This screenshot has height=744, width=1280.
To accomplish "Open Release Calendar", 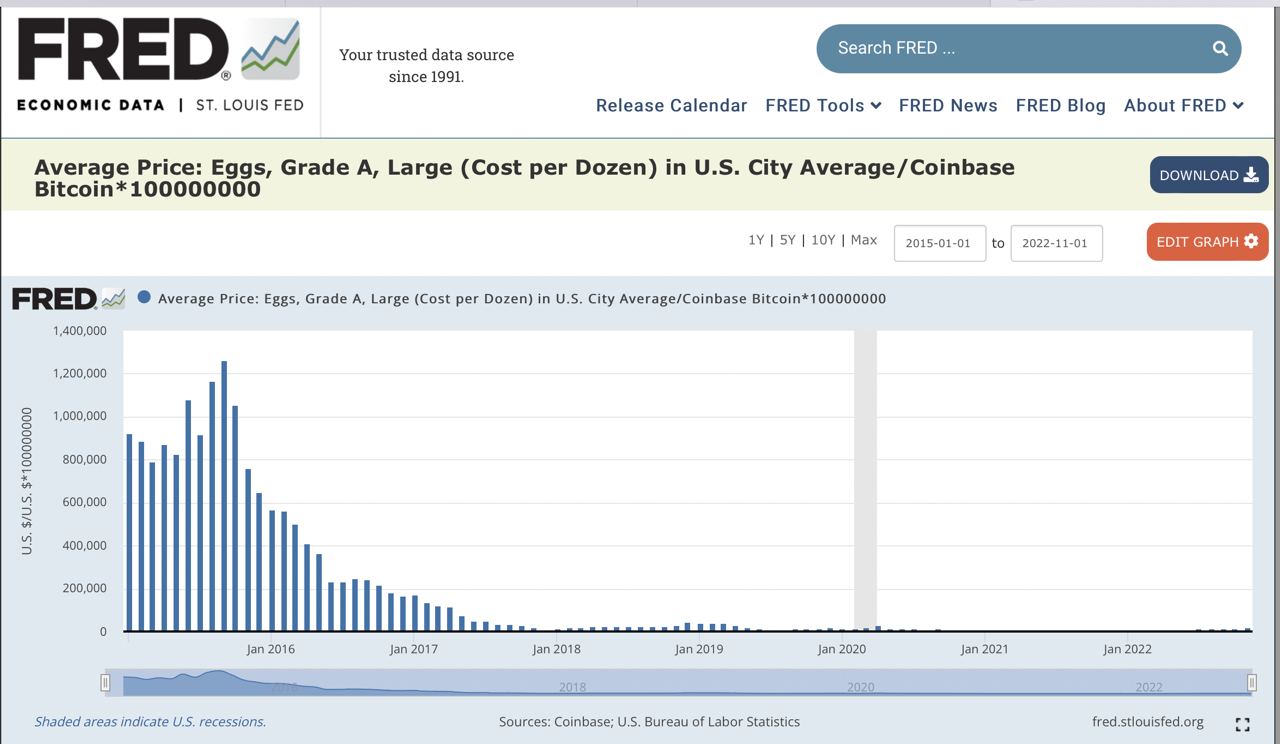I will click(671, 105).
